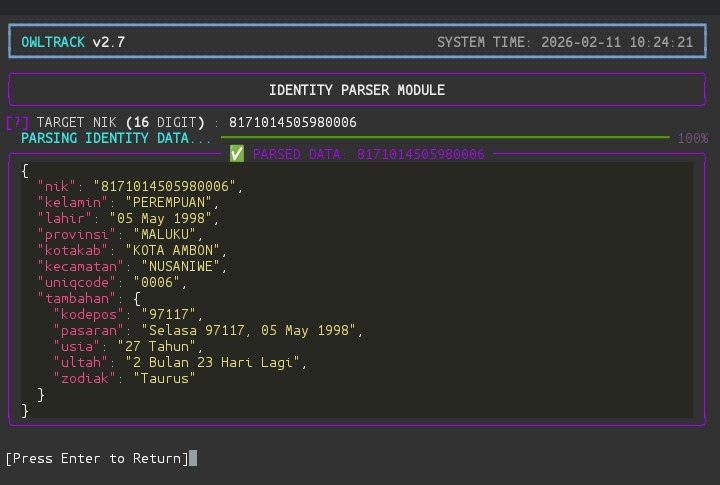Viewport: 720px width, 485px height.
Task: Click the terminal cursor block after Return]
Action: (x=193, y=458)
